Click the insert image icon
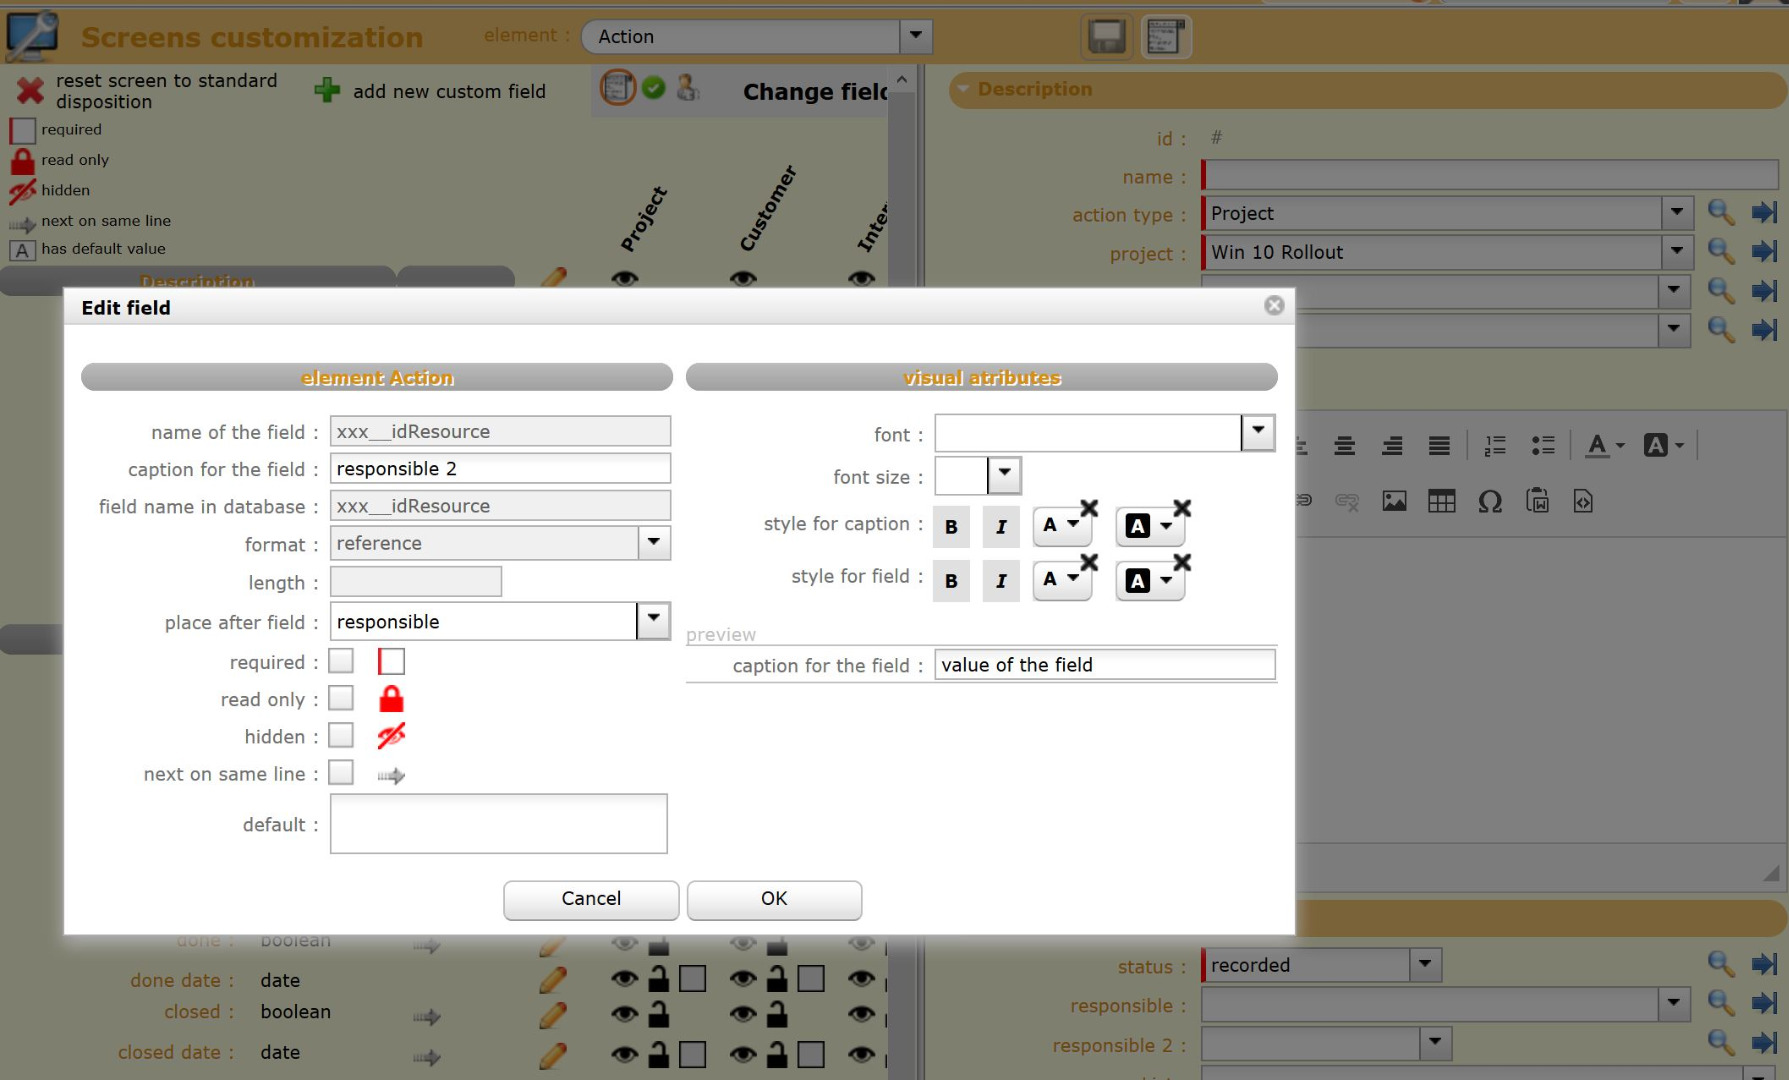 point(1394,502)
